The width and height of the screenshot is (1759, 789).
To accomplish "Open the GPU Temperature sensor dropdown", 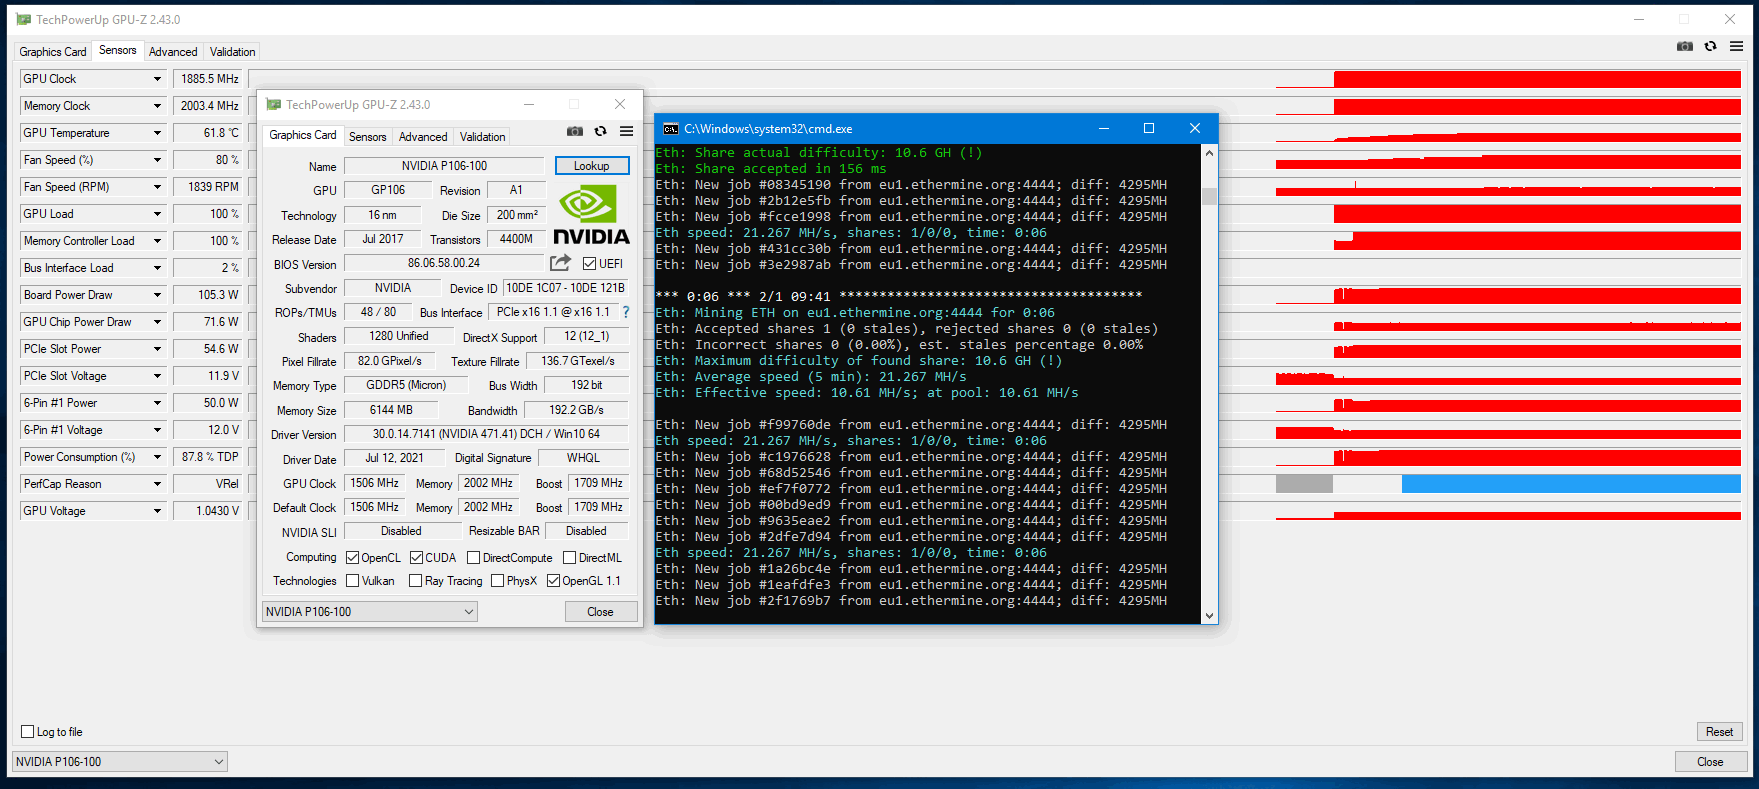I will pos(157,133).
